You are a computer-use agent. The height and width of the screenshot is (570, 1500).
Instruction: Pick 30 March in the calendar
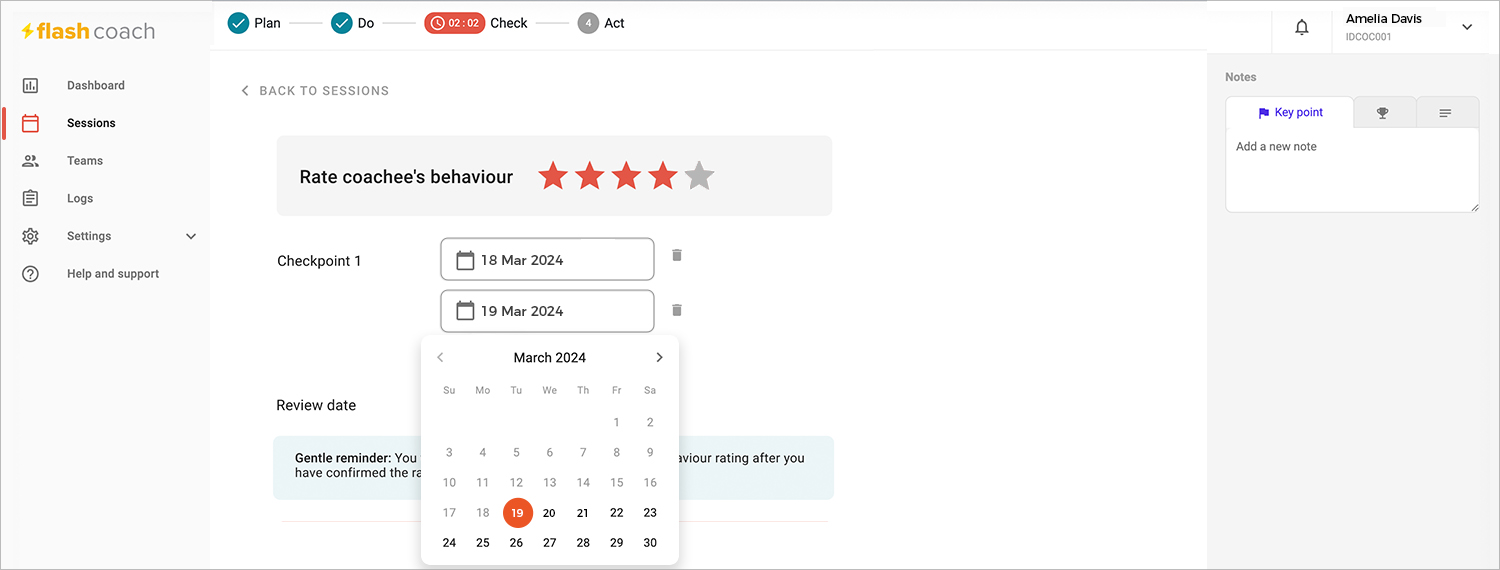(x=650, y=543)
